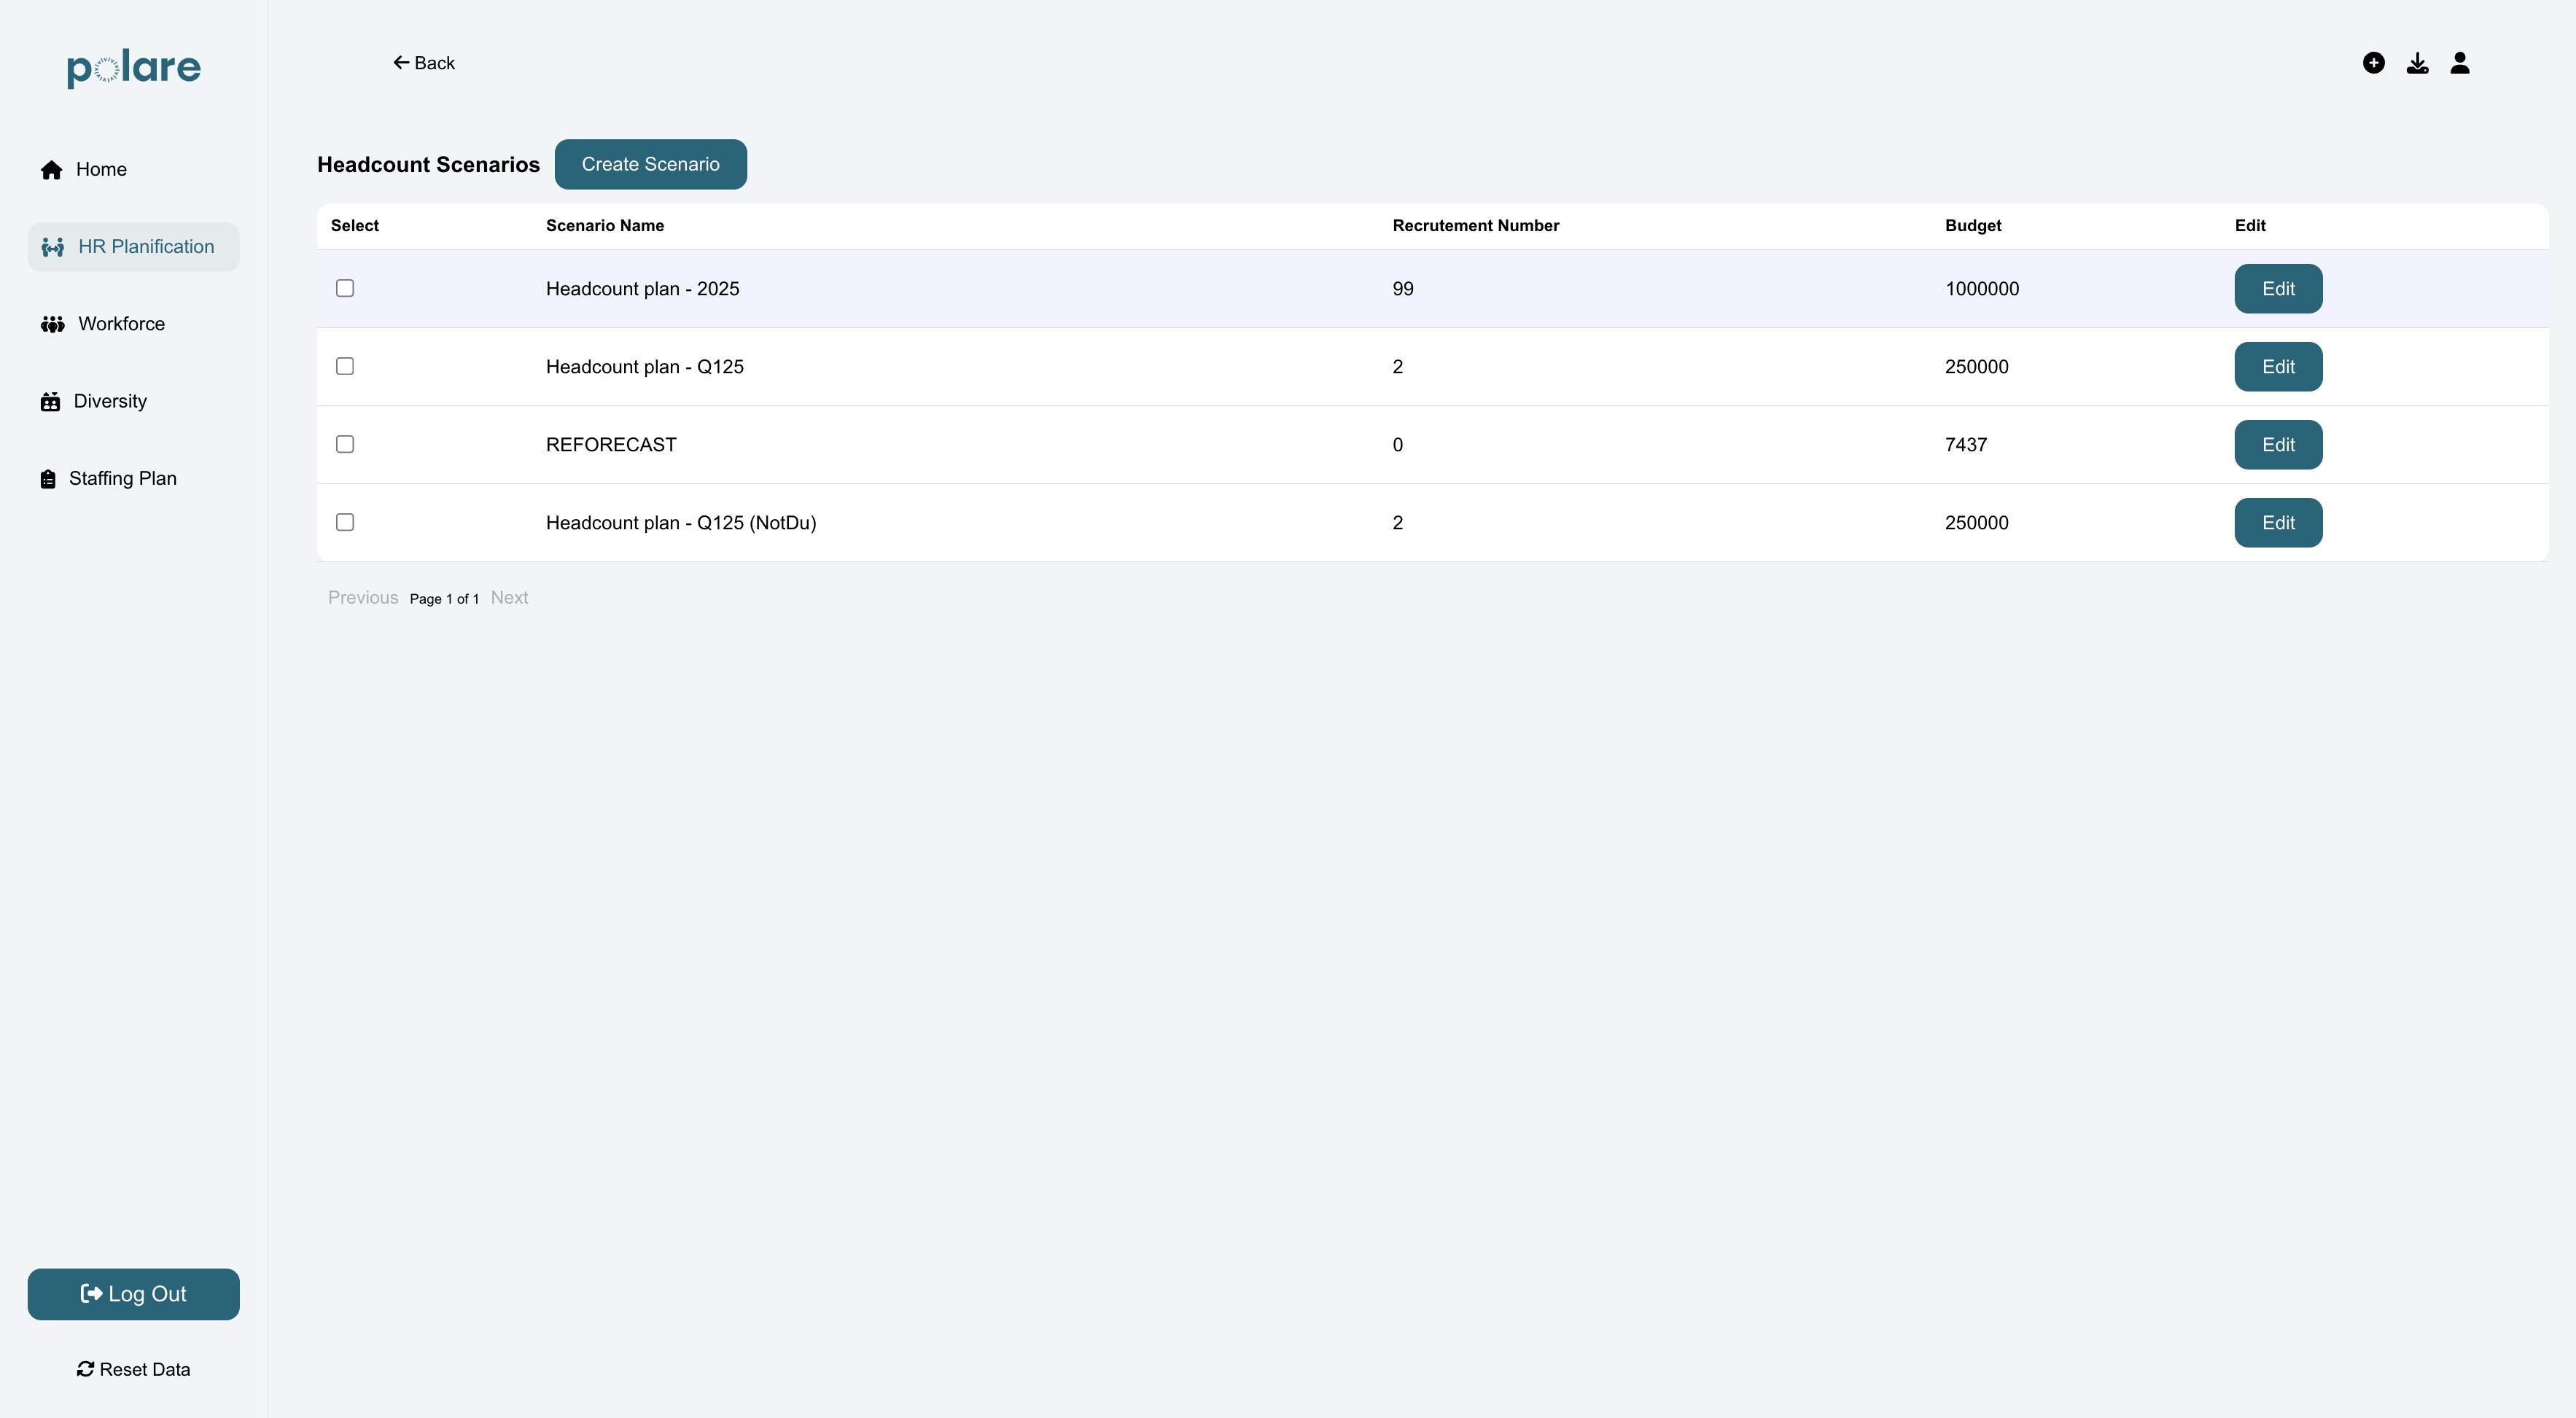Screen dimensions: 2576x1418
Task: Tick checkbox for Q125 (NotDu) plan
Action: (x=345, y=522)
